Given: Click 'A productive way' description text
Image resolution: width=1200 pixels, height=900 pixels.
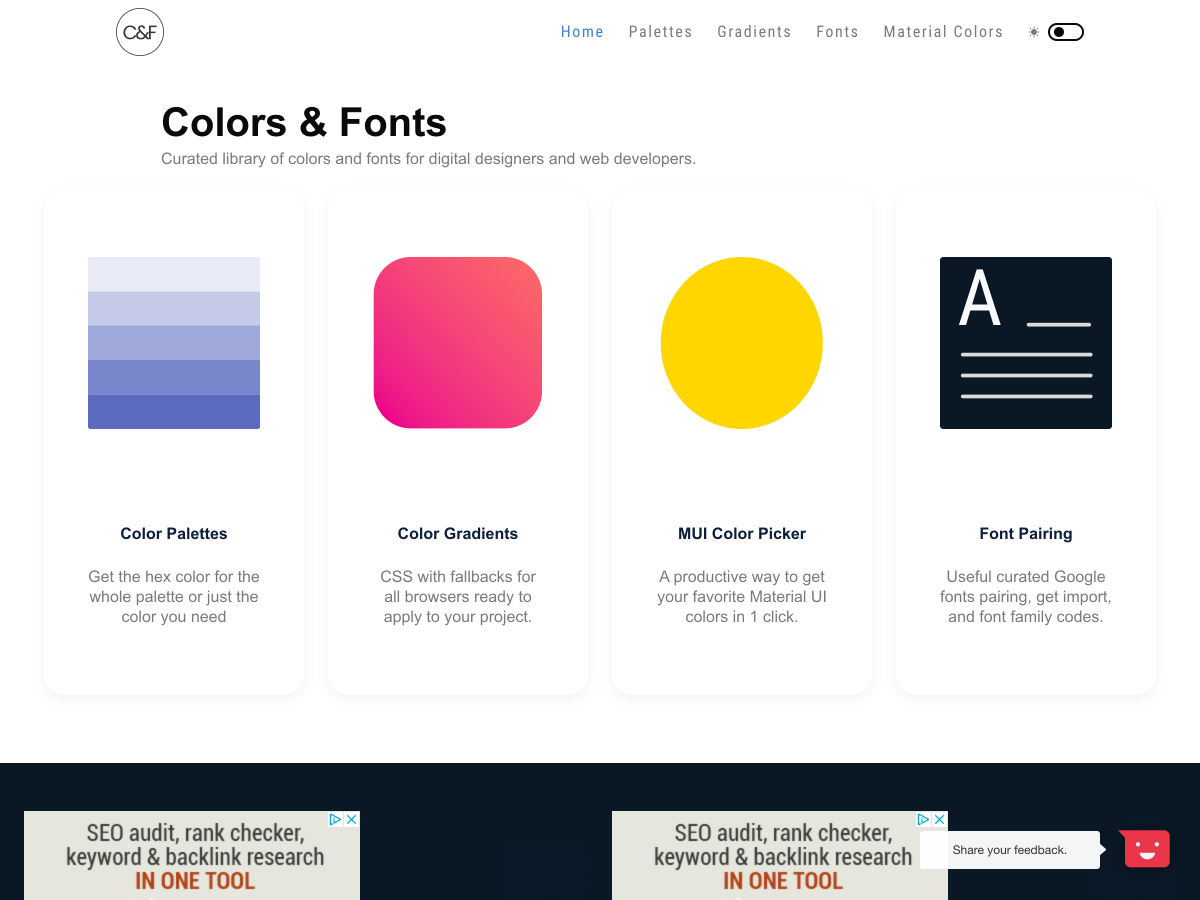Looking at the screenshot, I should (742, 597).
